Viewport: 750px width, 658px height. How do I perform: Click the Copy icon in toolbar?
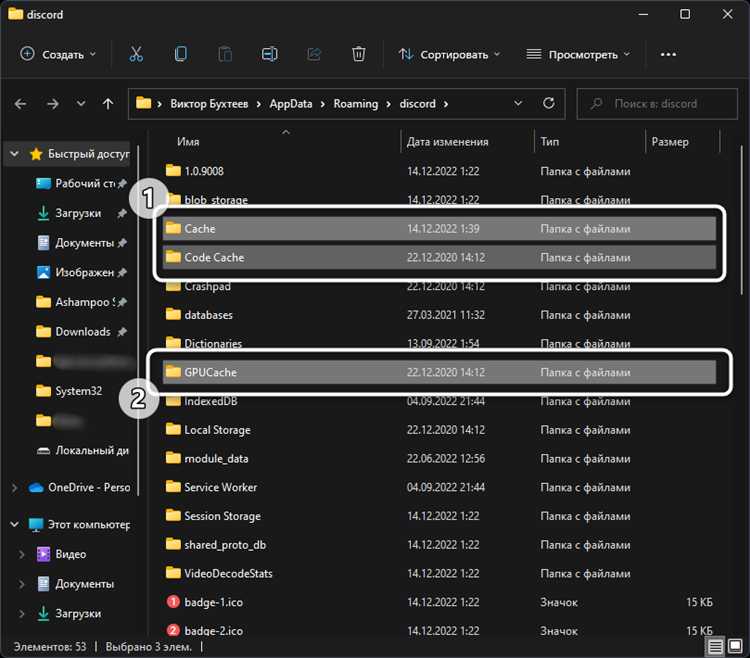(181, 54)
